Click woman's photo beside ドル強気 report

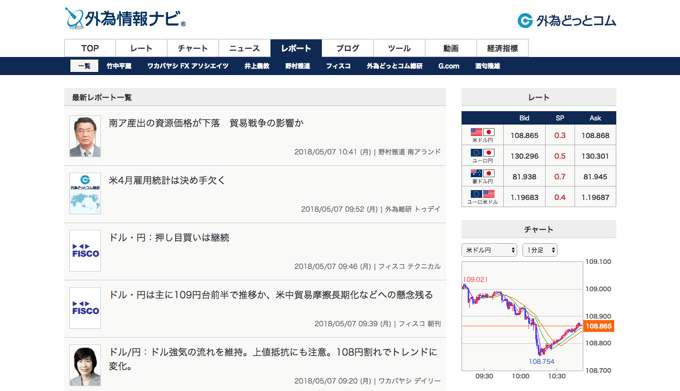[85, 365]
